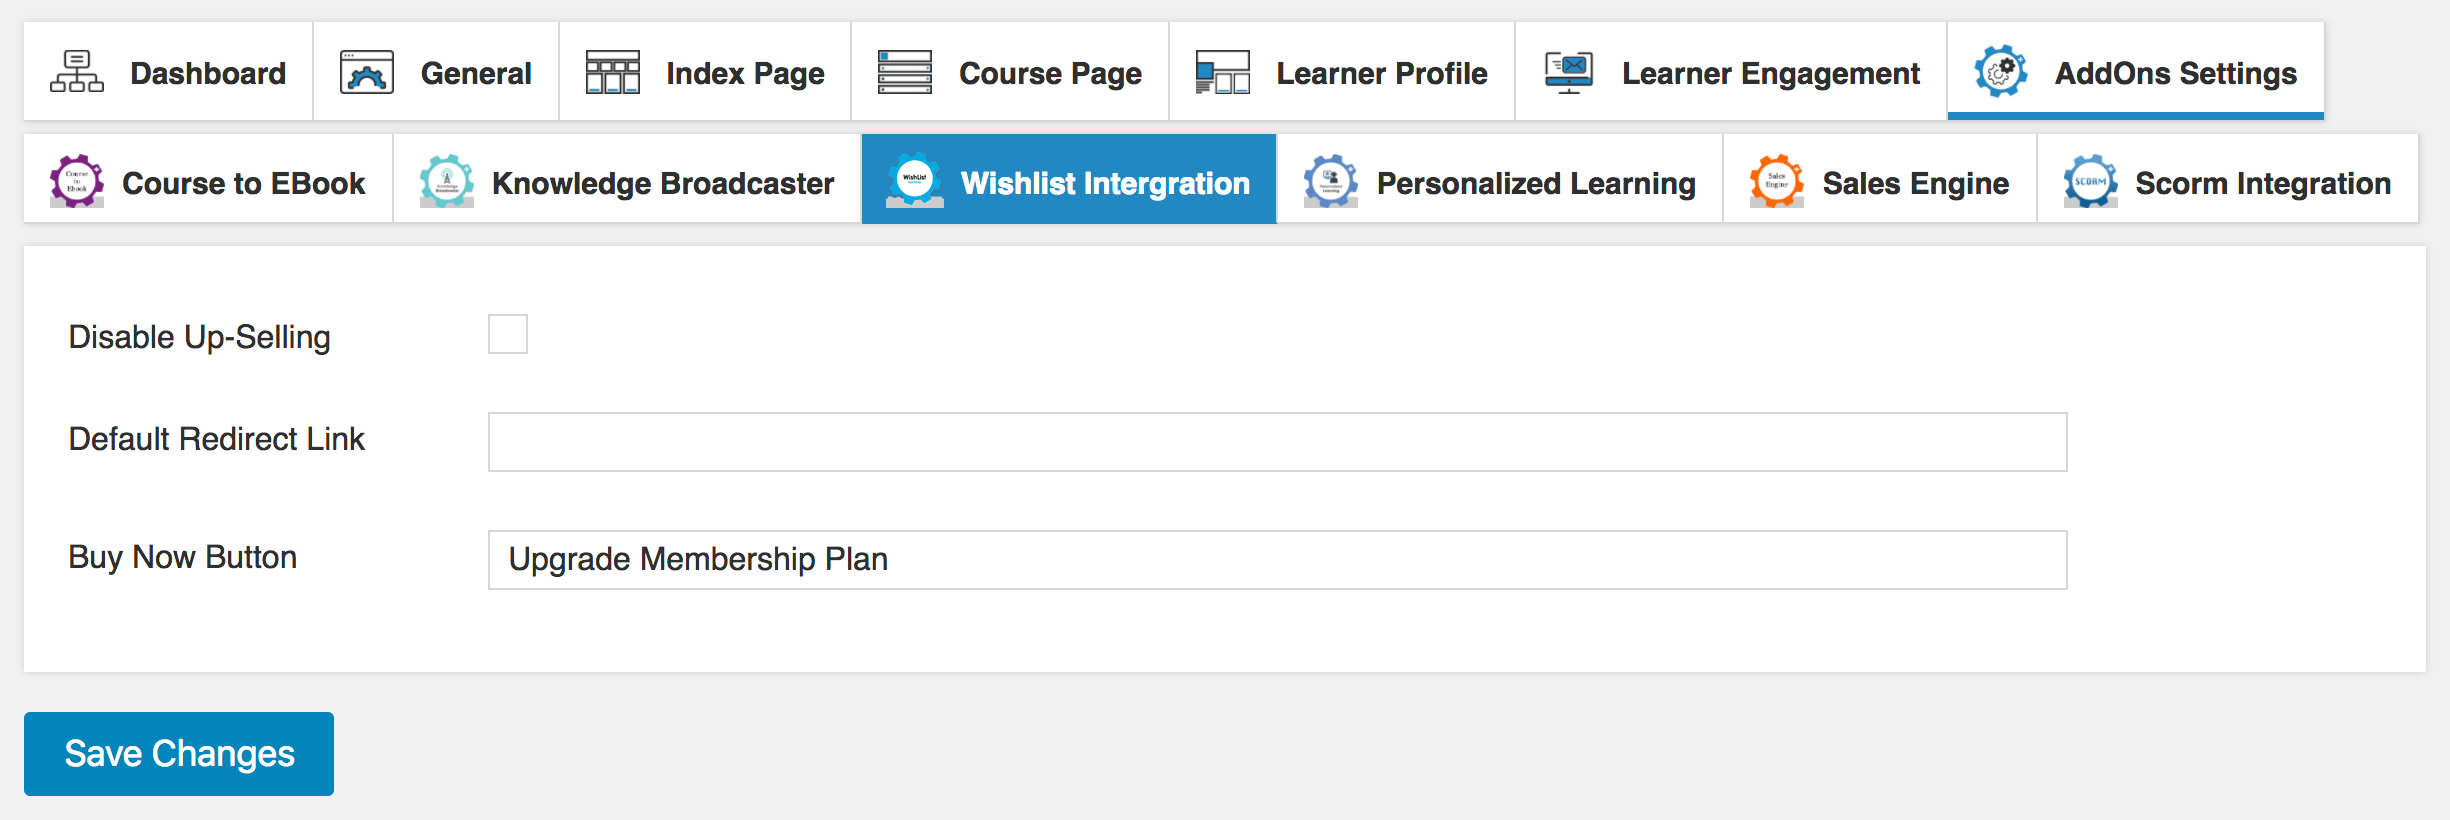Image resolution: width=2450 pixels, height=820 pixels.
Task: Focus the Default Redirect Link field
Action: [x=1277, y=442]
